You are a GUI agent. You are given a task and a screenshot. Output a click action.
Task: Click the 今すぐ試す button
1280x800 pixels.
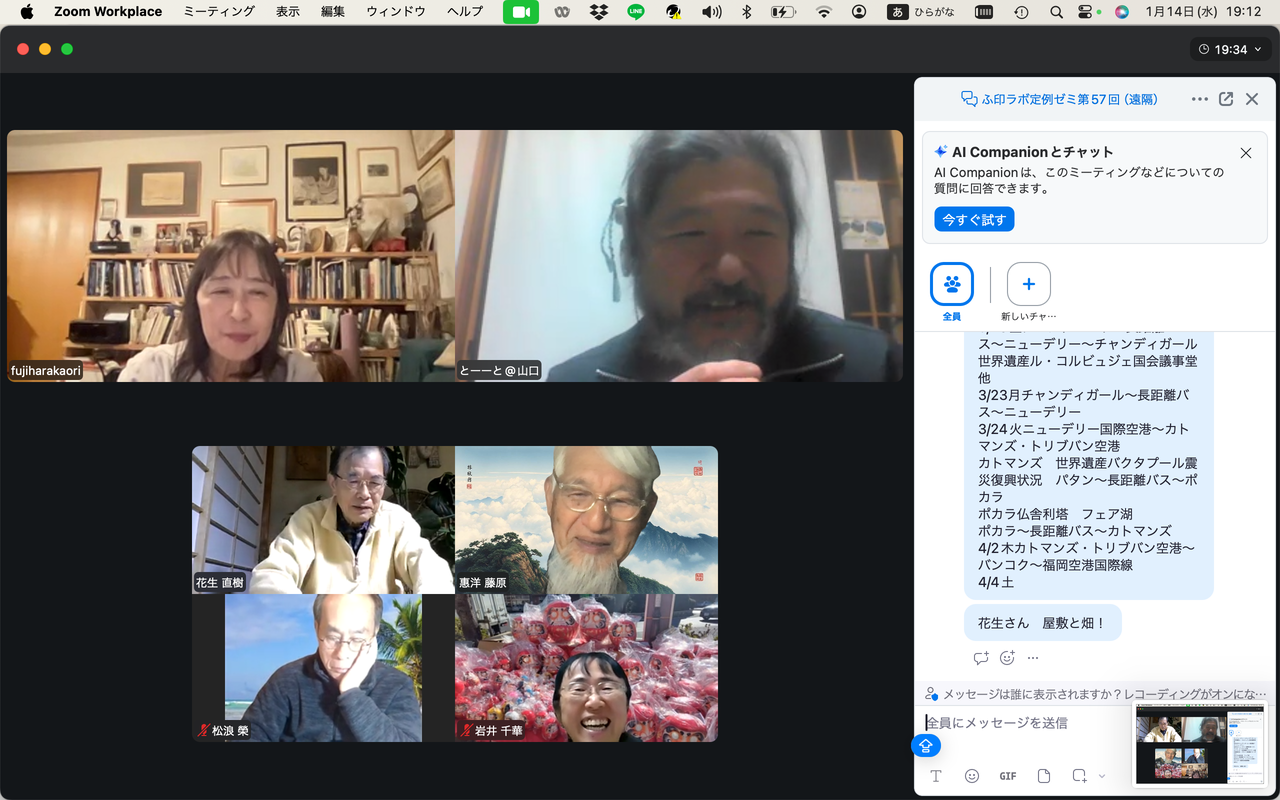click(974, 219)
